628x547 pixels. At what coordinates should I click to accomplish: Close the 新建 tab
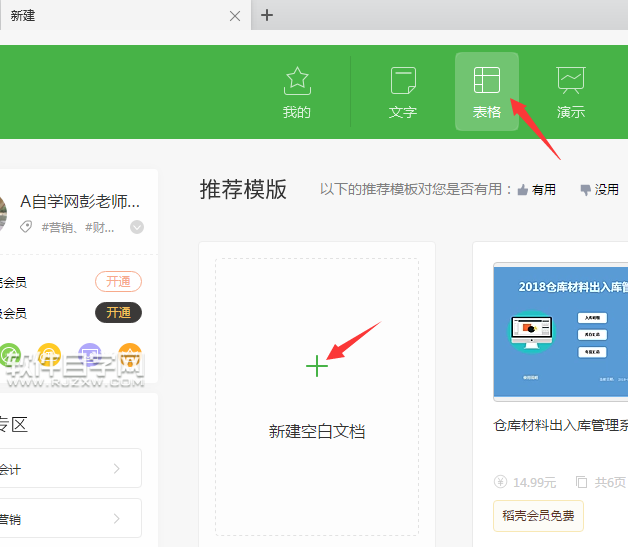235,16
